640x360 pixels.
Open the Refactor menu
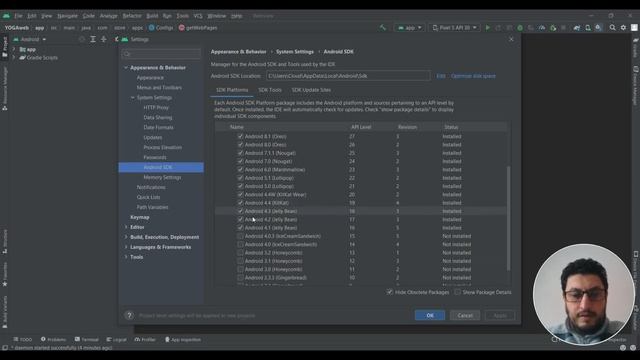pyautogui.click(x=132, y=16)
